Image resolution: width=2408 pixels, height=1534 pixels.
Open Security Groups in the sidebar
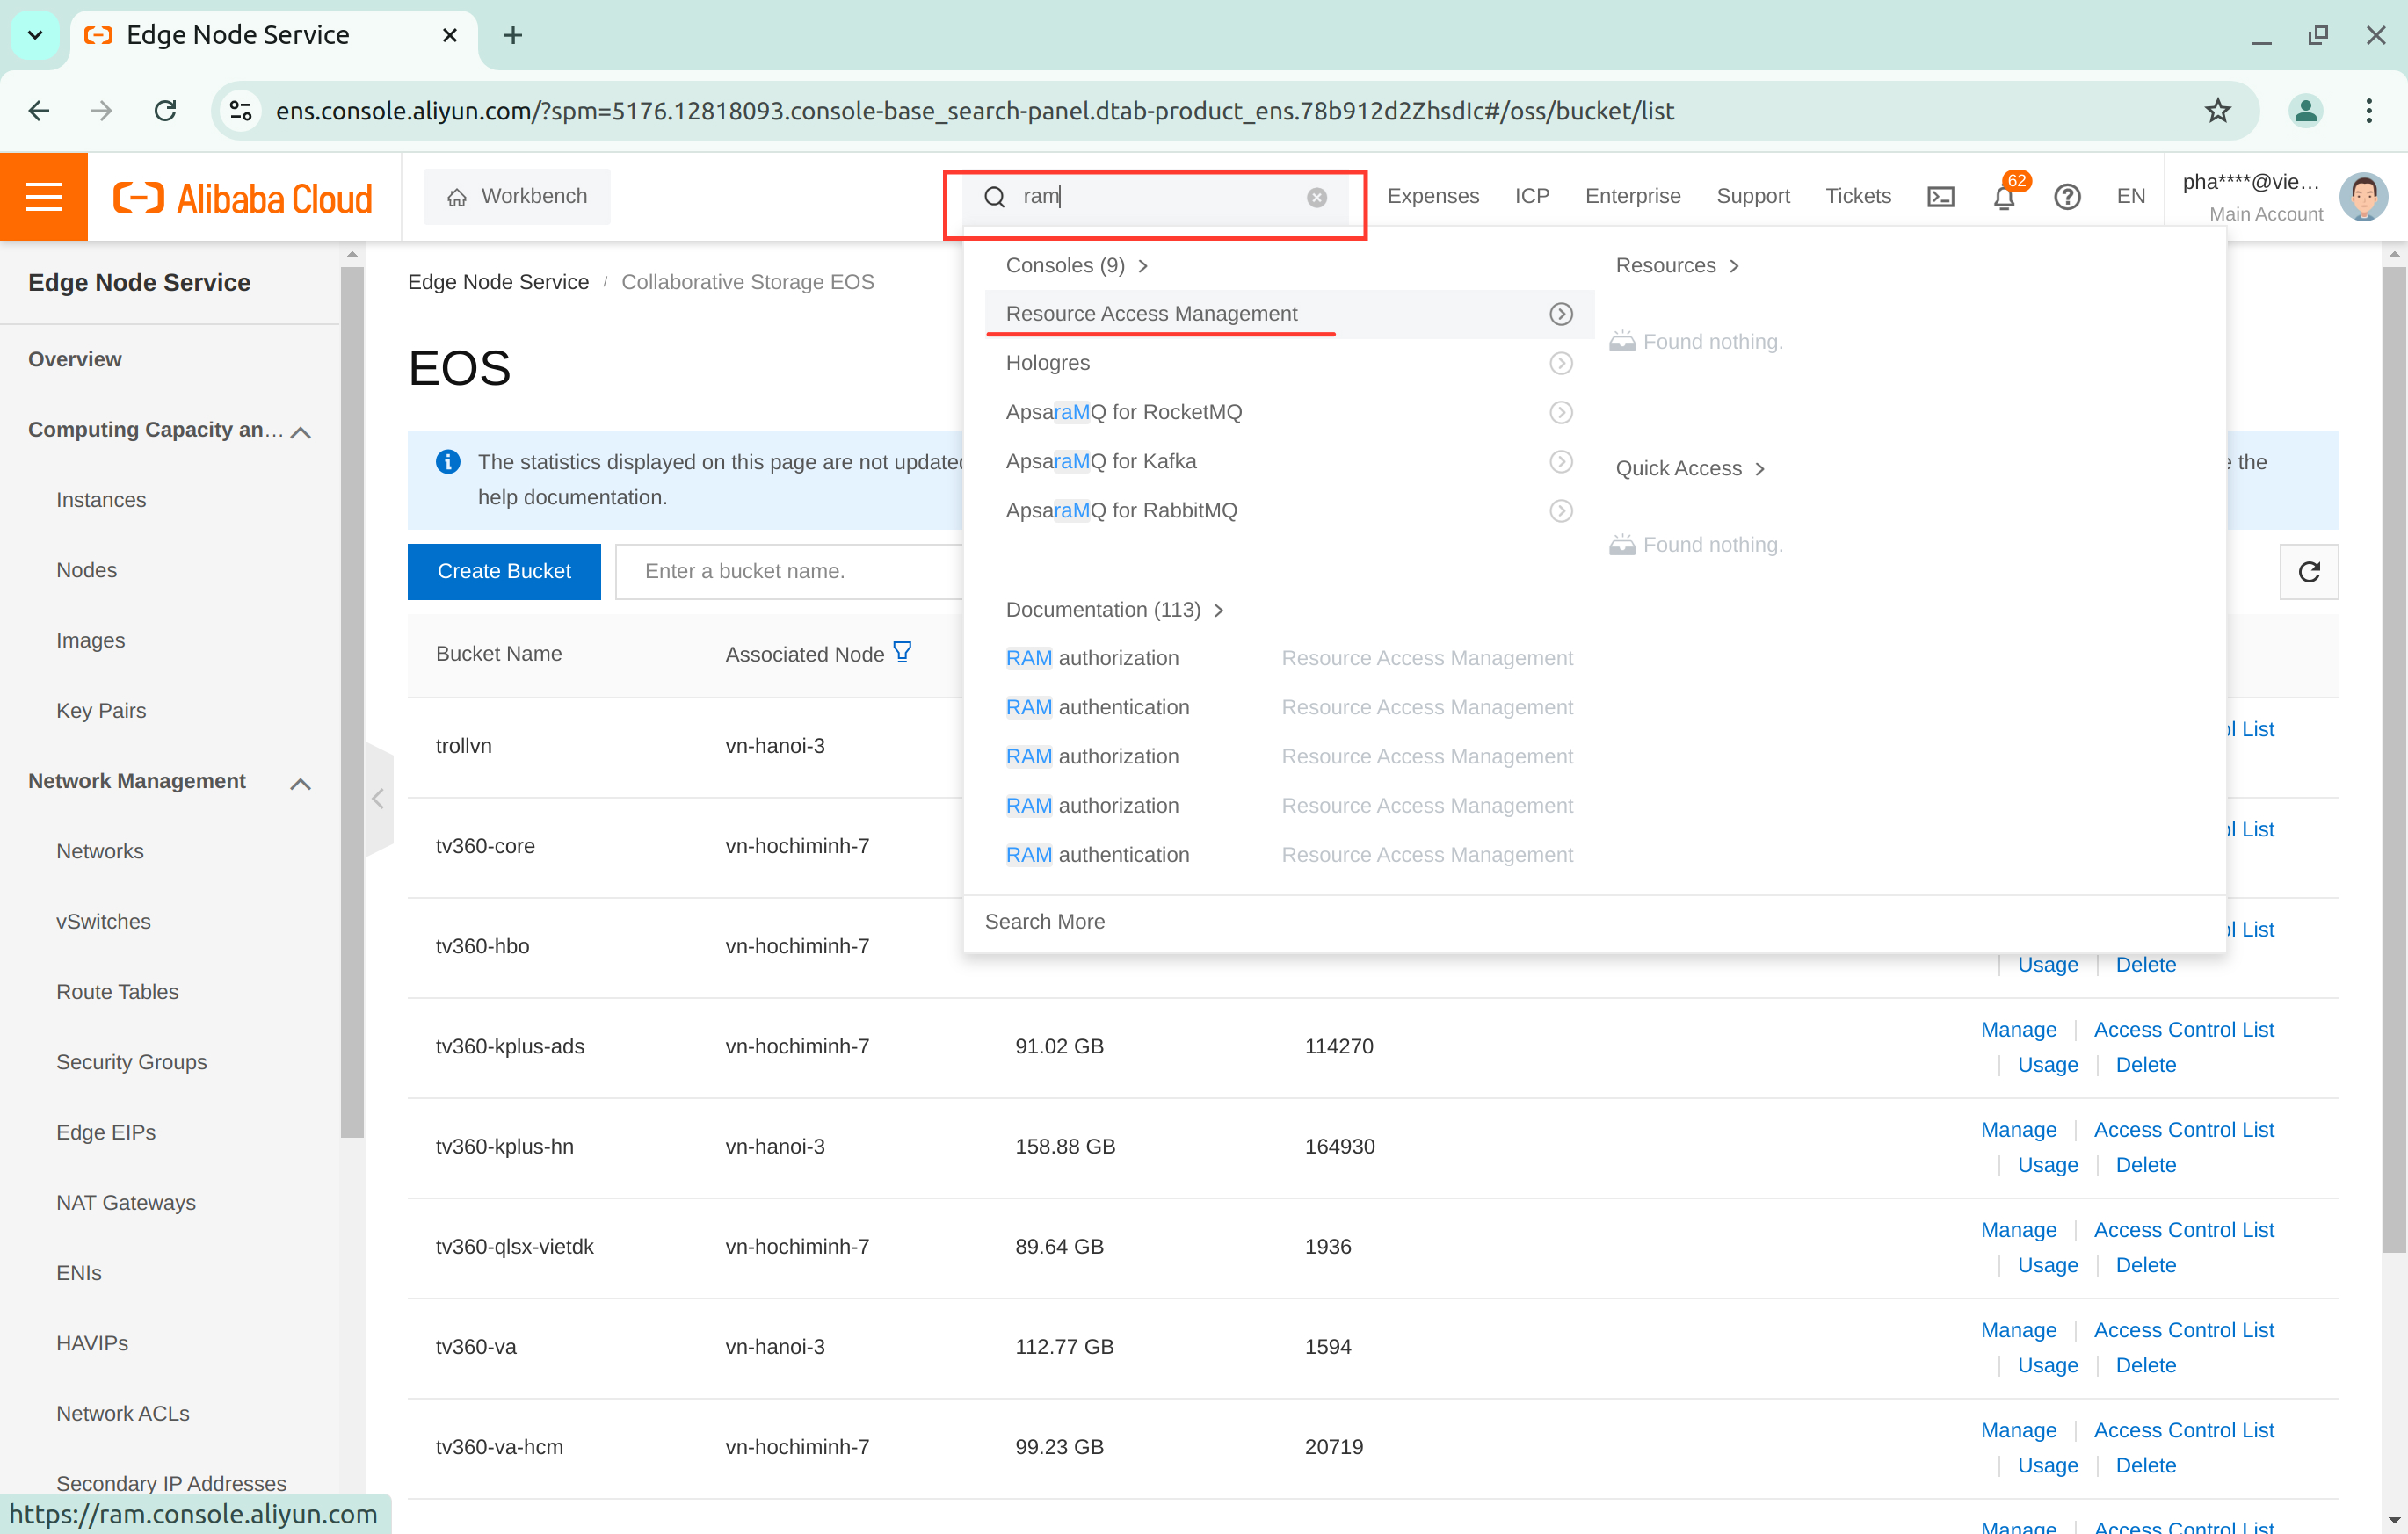131,1062
